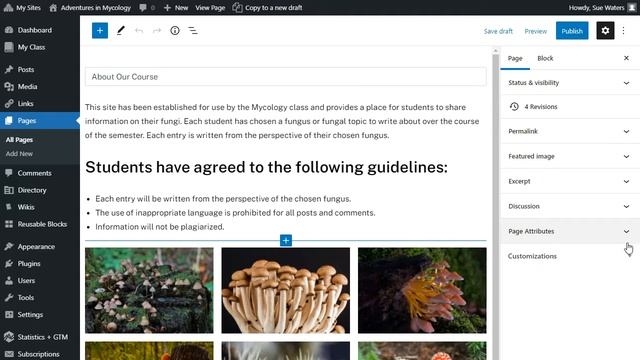Click Howdy, Sue Waters account menu

point(602,7)
